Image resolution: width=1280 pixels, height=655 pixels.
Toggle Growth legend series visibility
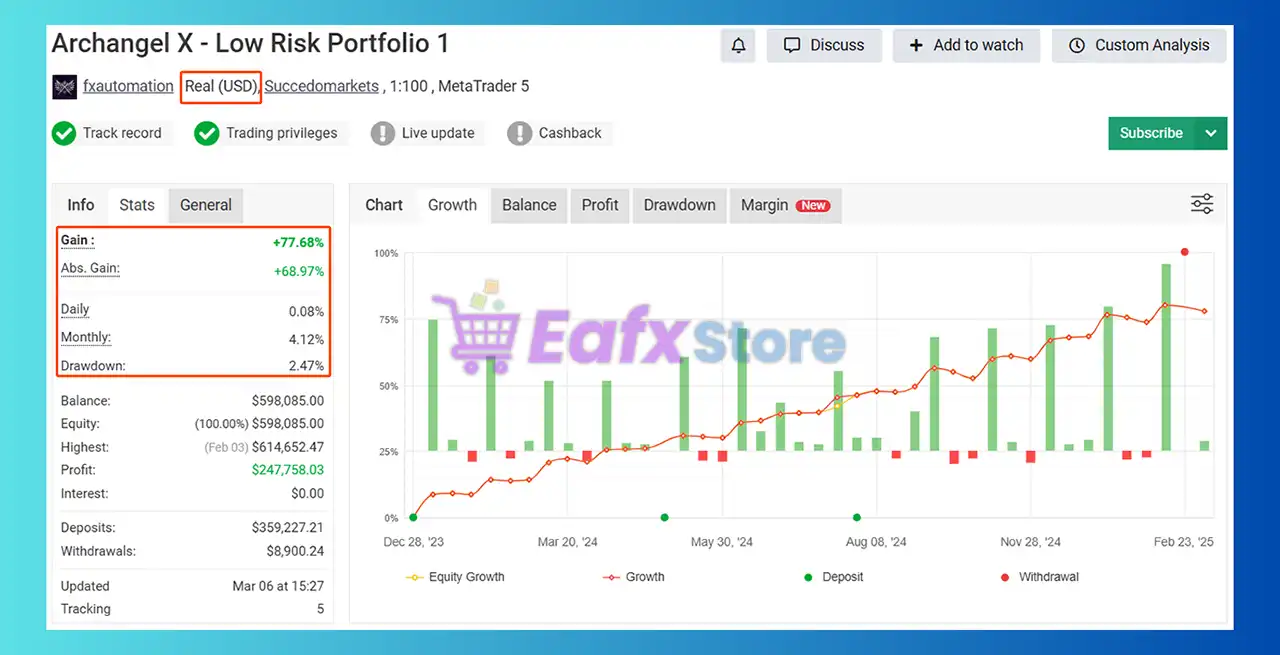click(634, 577)
